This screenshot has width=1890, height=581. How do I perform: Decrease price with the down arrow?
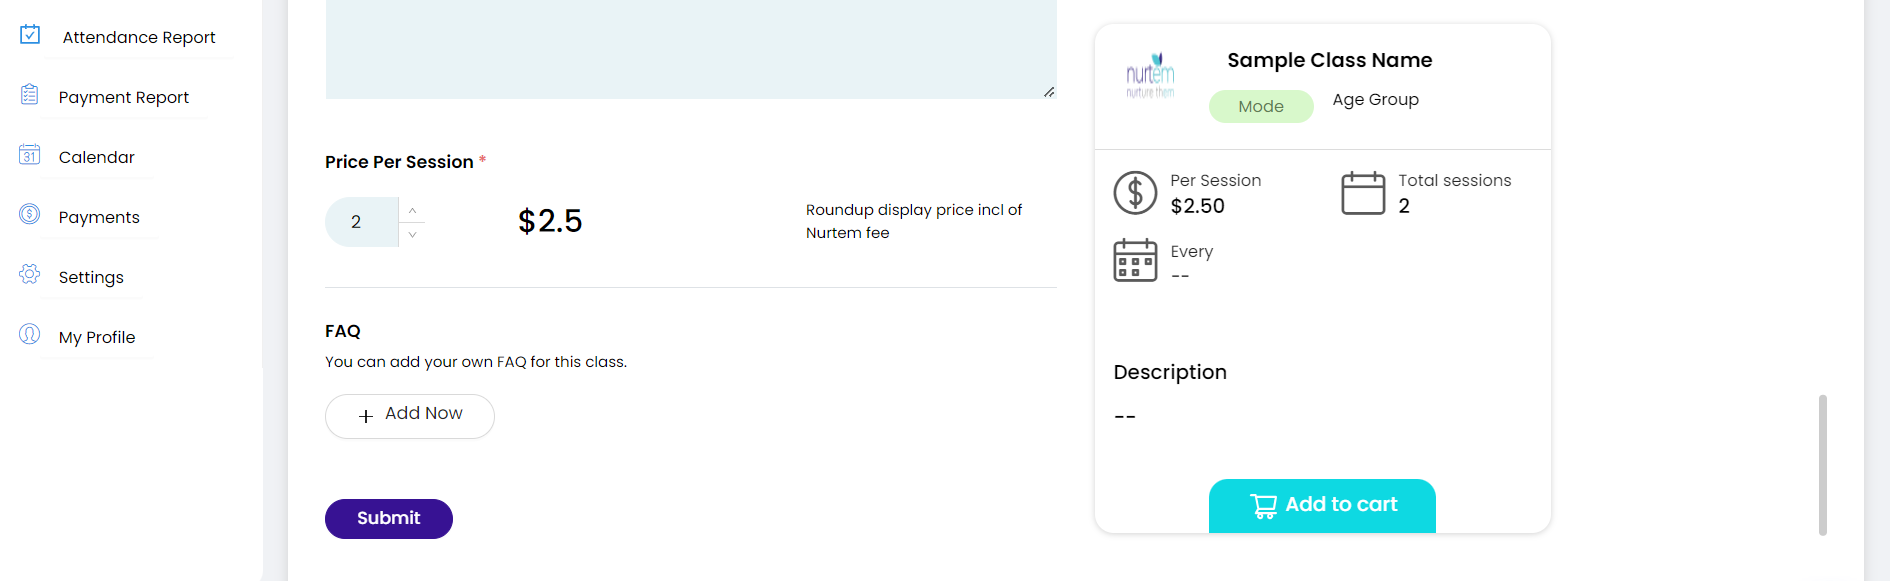(x=412, y=234)
